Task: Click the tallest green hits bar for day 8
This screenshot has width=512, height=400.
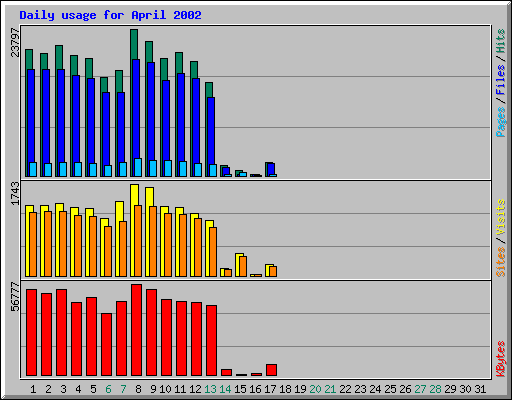Action: click(134, 44)
